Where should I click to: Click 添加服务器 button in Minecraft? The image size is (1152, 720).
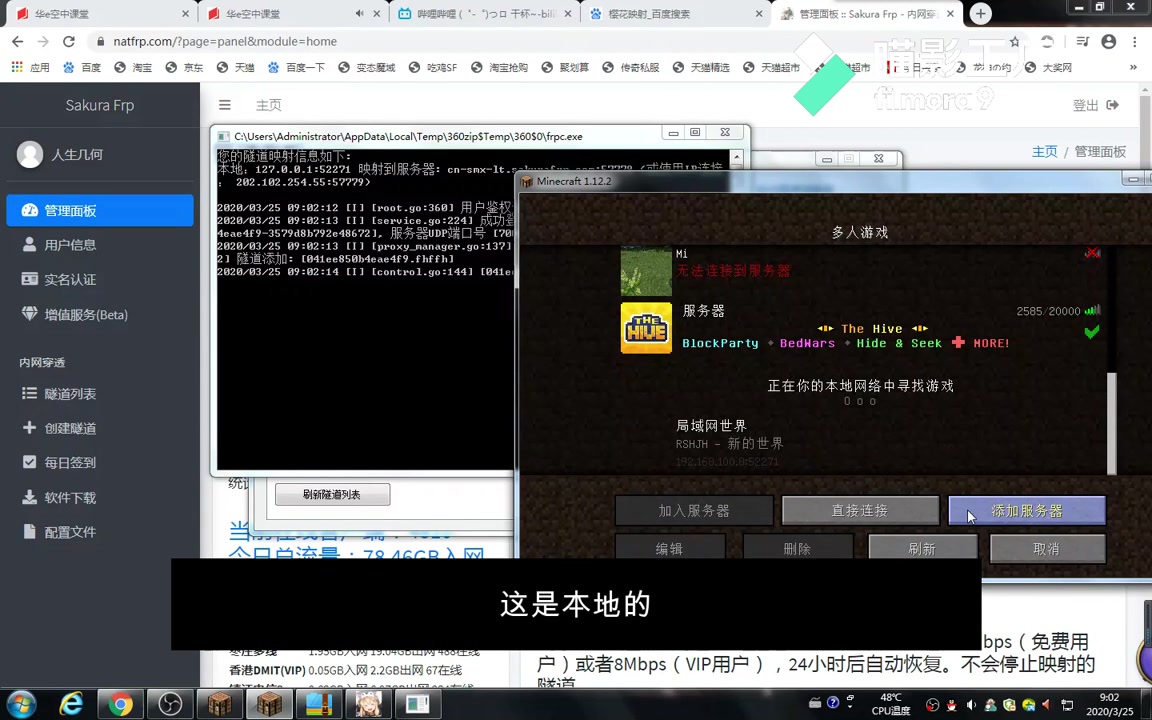tap(1027, 511)
